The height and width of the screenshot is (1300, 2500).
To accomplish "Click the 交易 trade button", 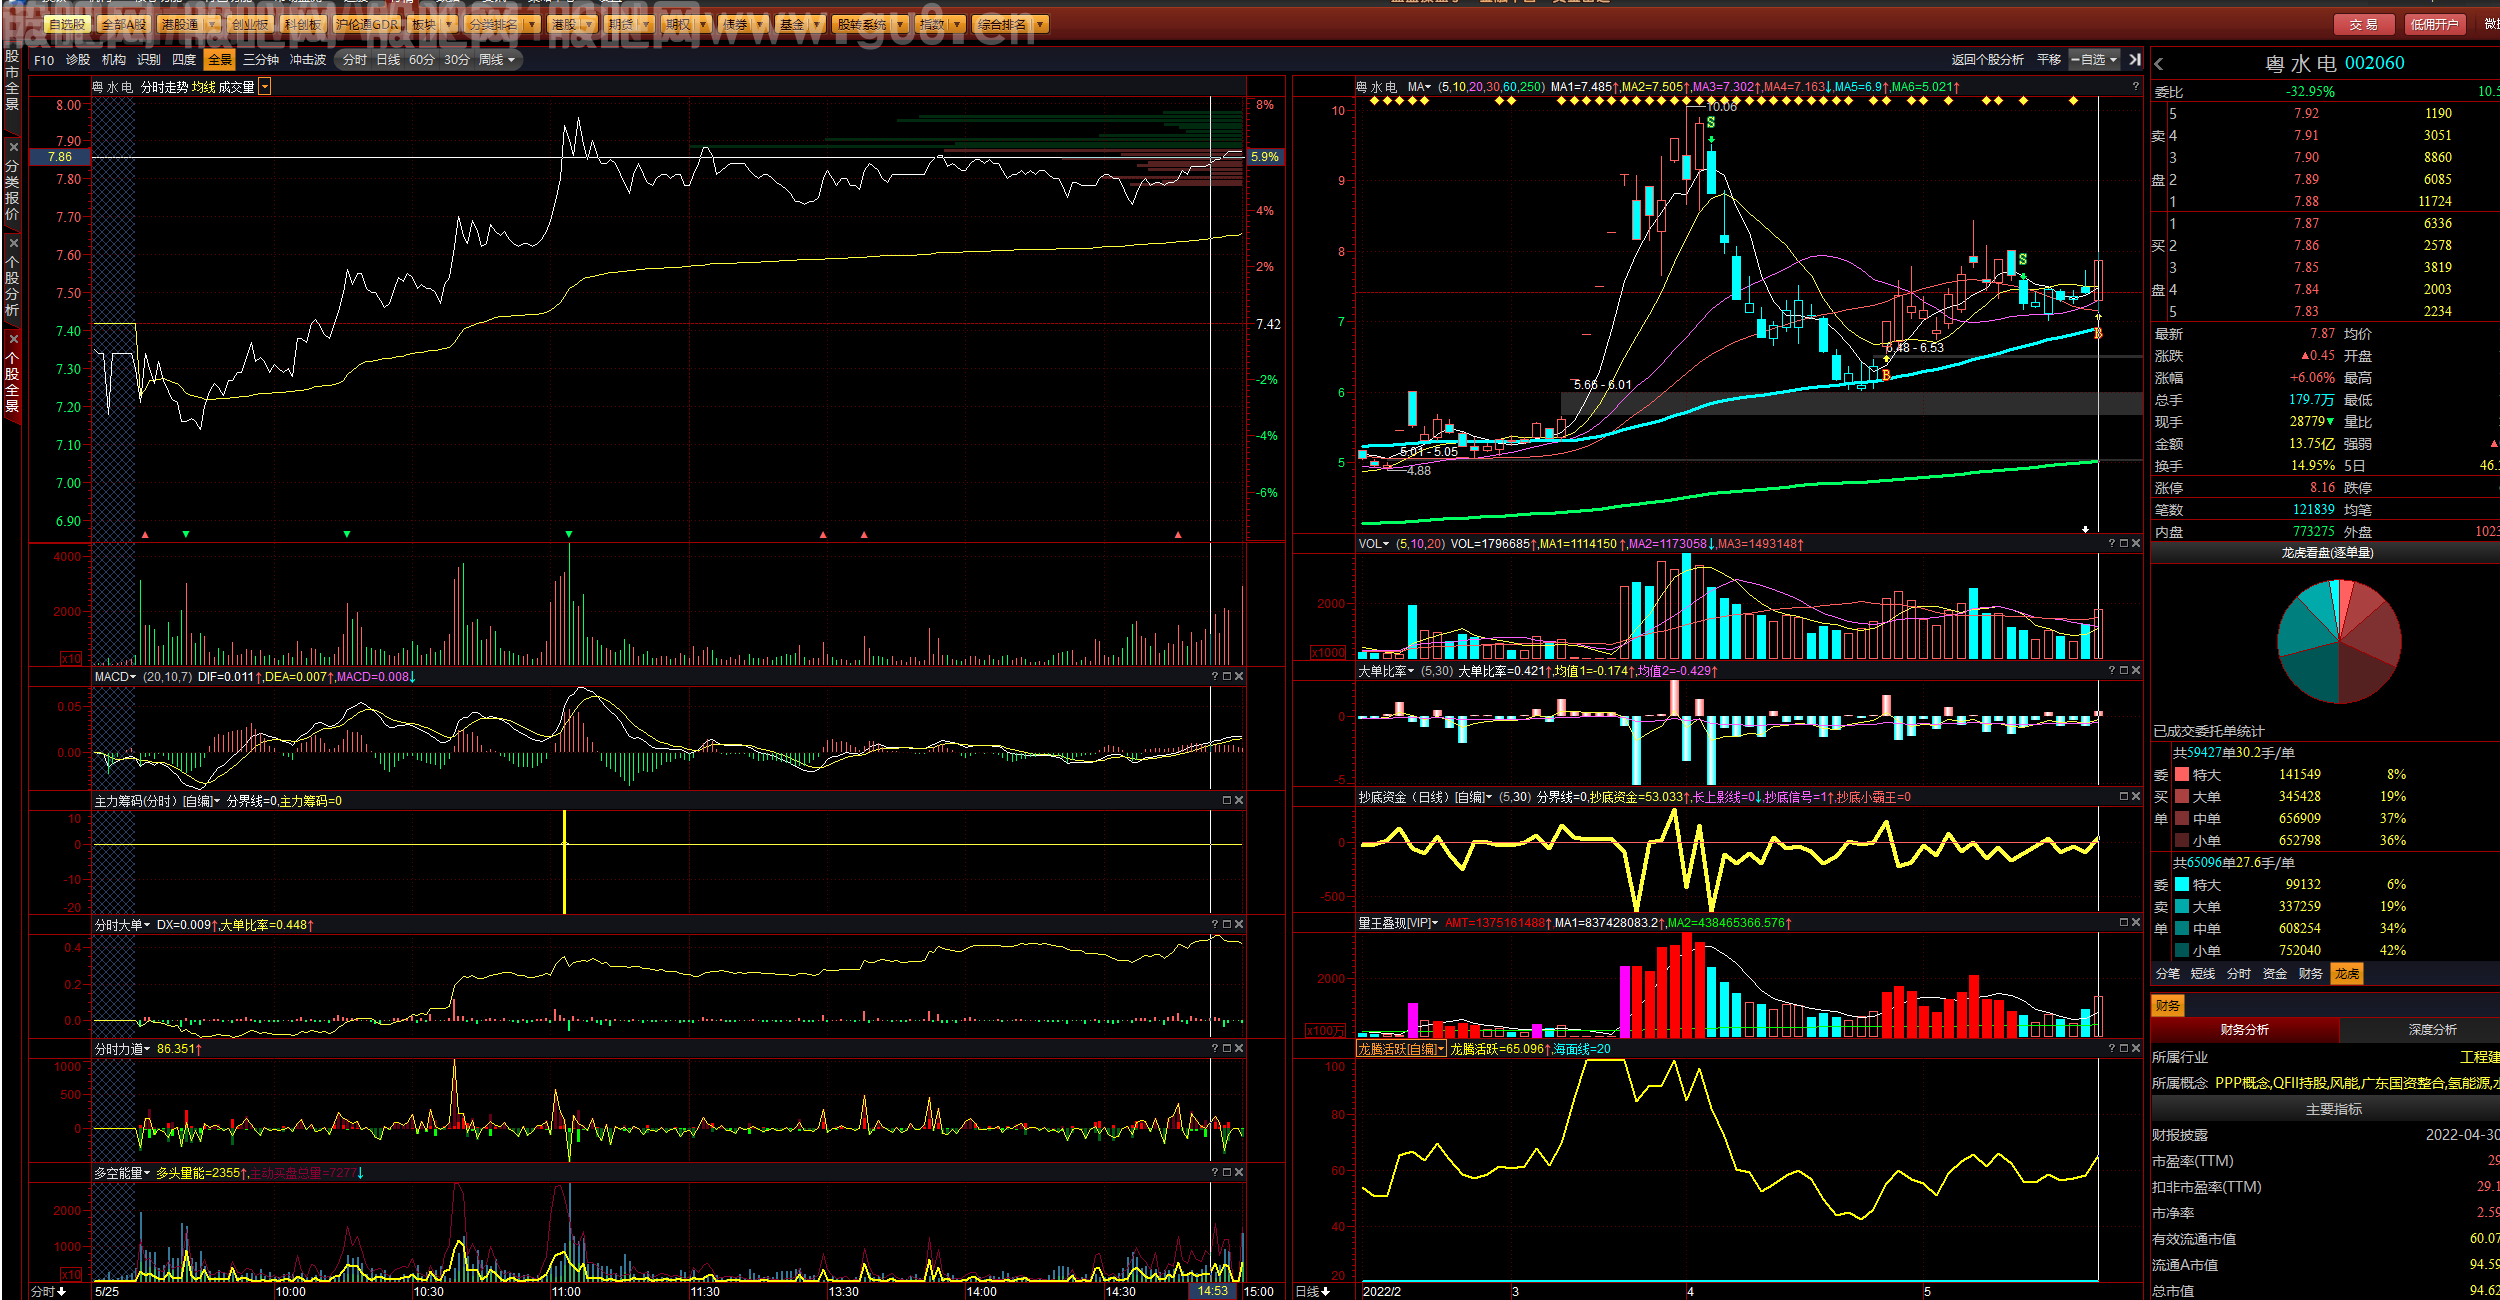I will (x=2364, y=24).
